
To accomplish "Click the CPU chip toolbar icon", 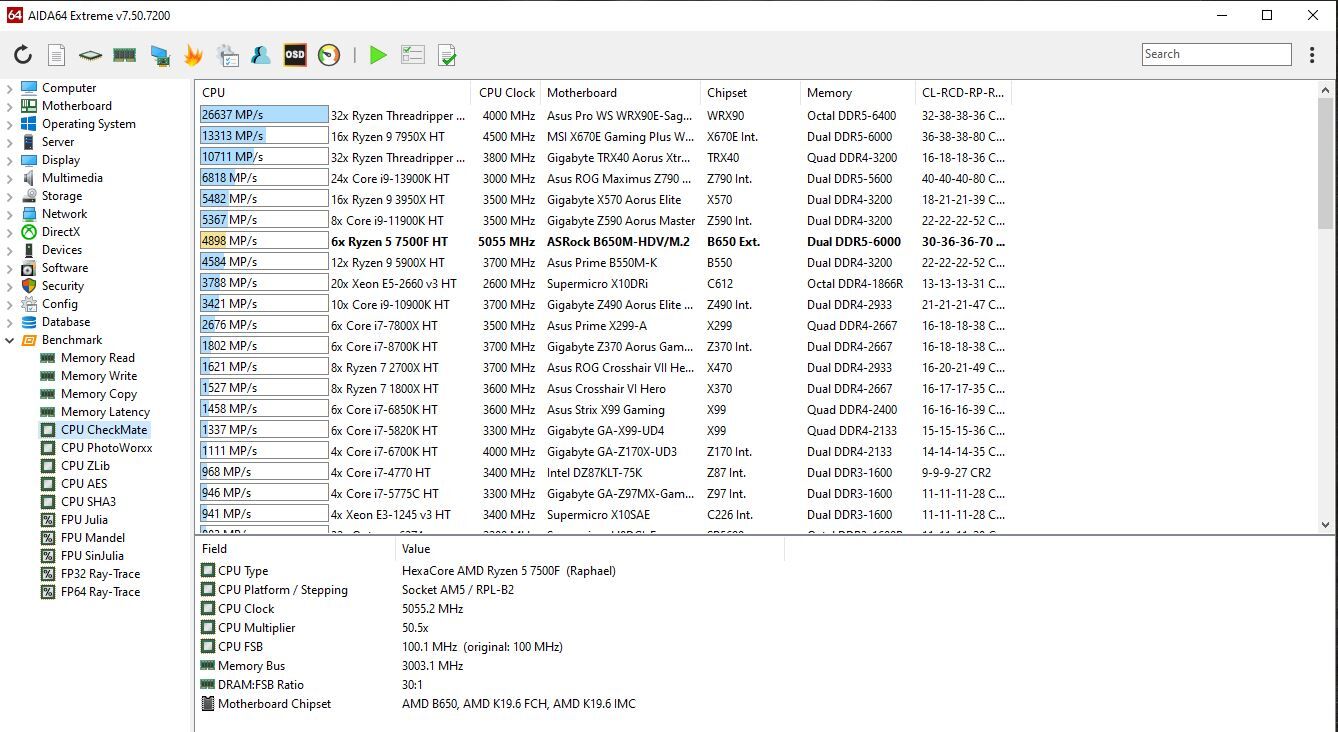I will tap(90, 56).
